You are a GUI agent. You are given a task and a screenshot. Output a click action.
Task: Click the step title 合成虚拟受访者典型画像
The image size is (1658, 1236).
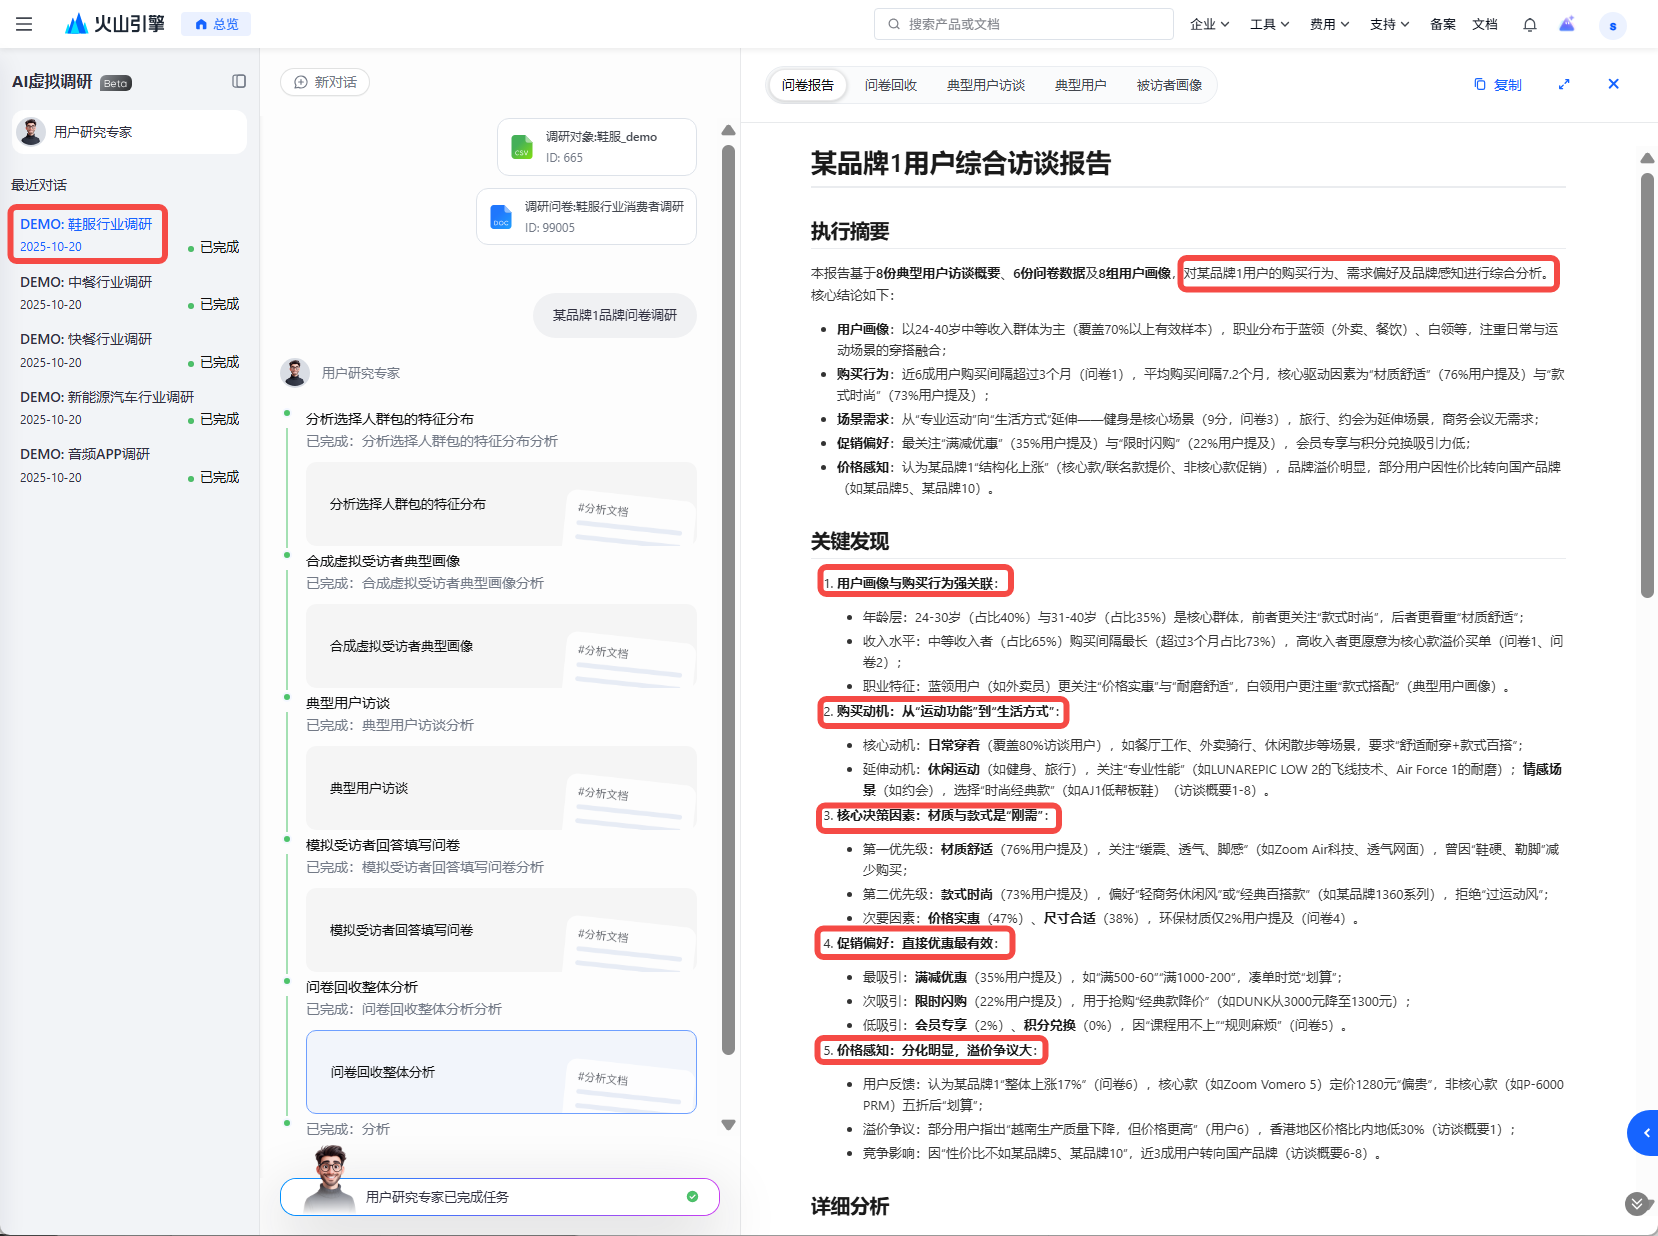(383, 561)
